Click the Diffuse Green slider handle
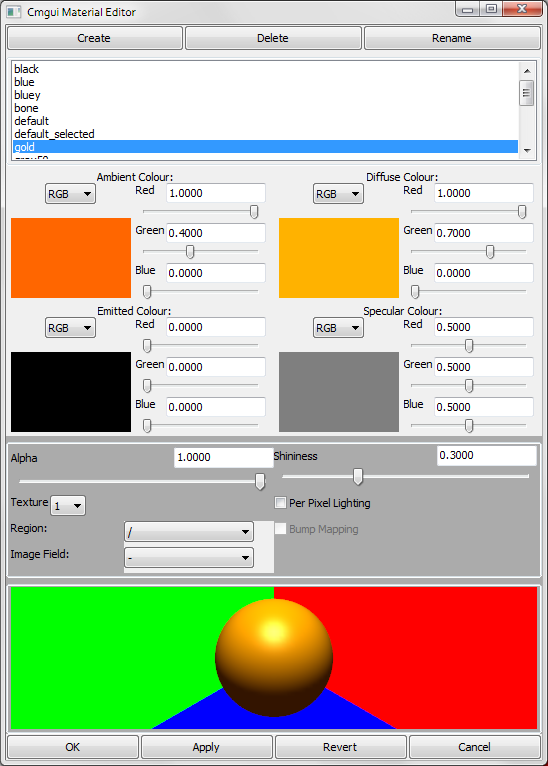Screen dimensions: 548x766 coord(490,252)
